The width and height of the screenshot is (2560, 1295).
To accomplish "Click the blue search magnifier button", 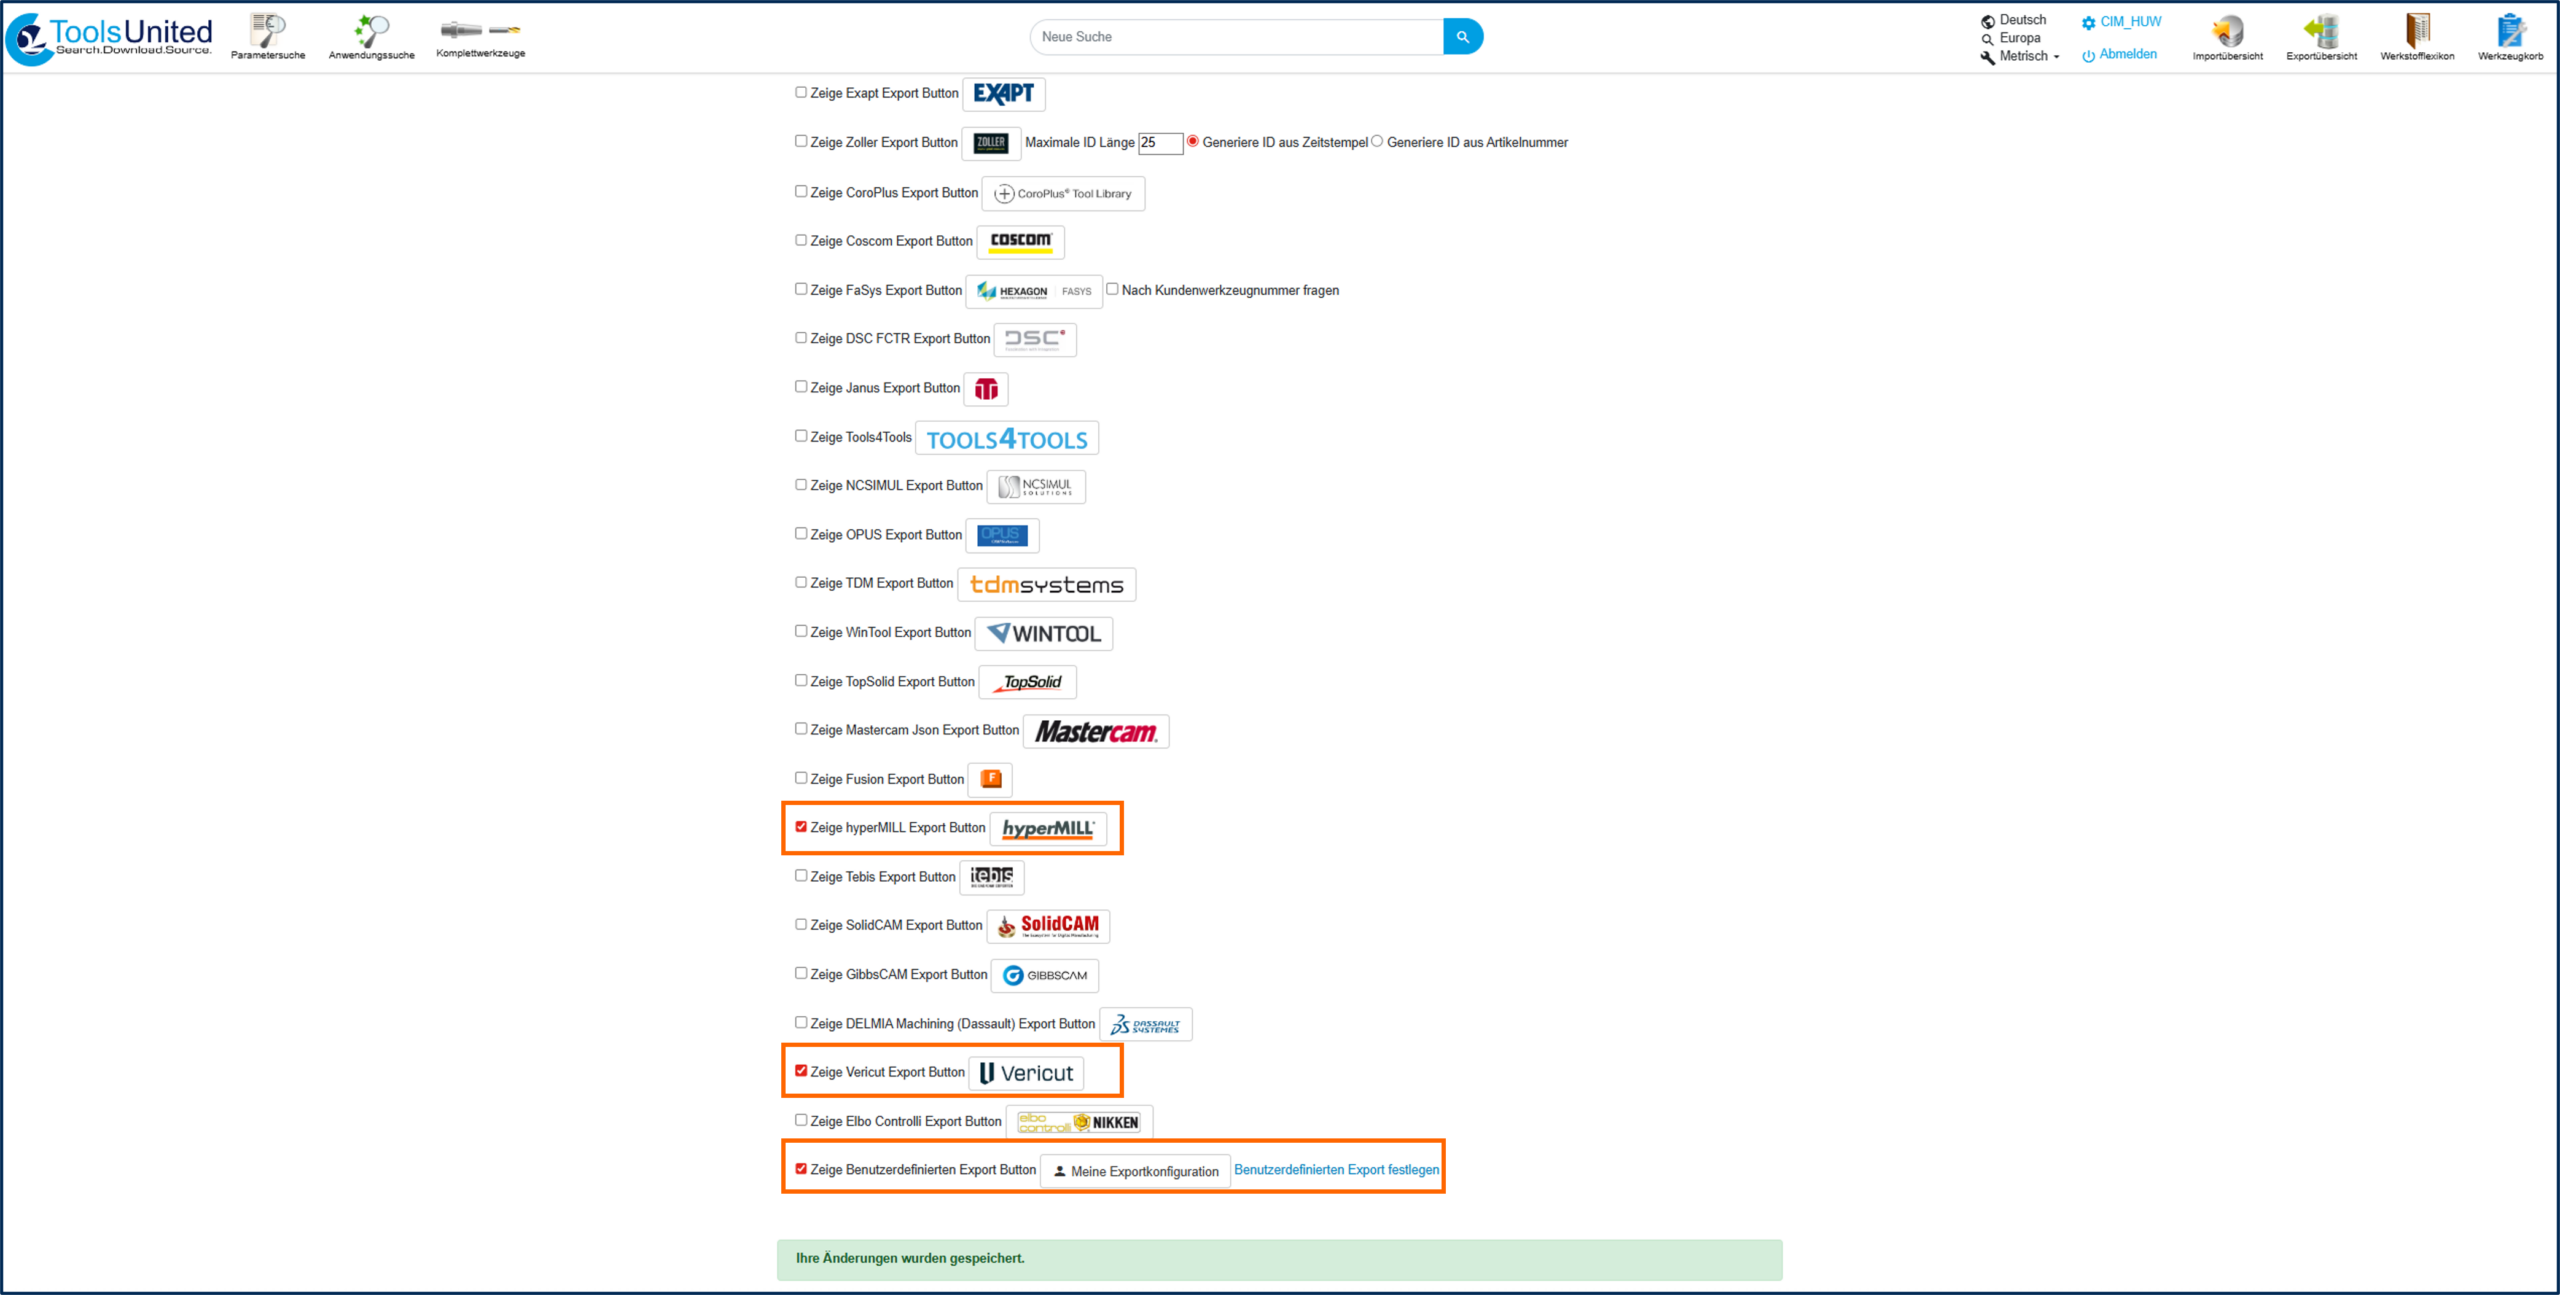I will coord(1463,37).
